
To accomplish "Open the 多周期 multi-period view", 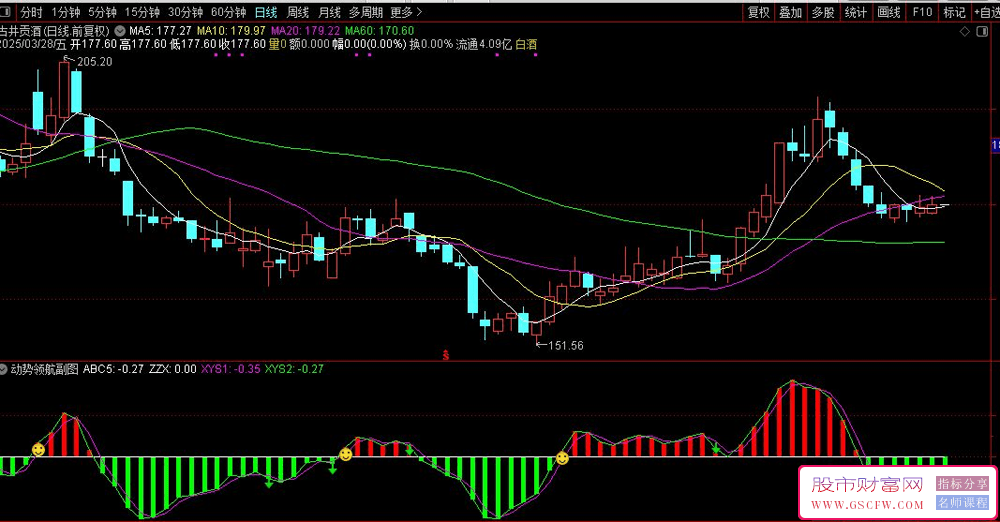I will click(x=366, y=12).
